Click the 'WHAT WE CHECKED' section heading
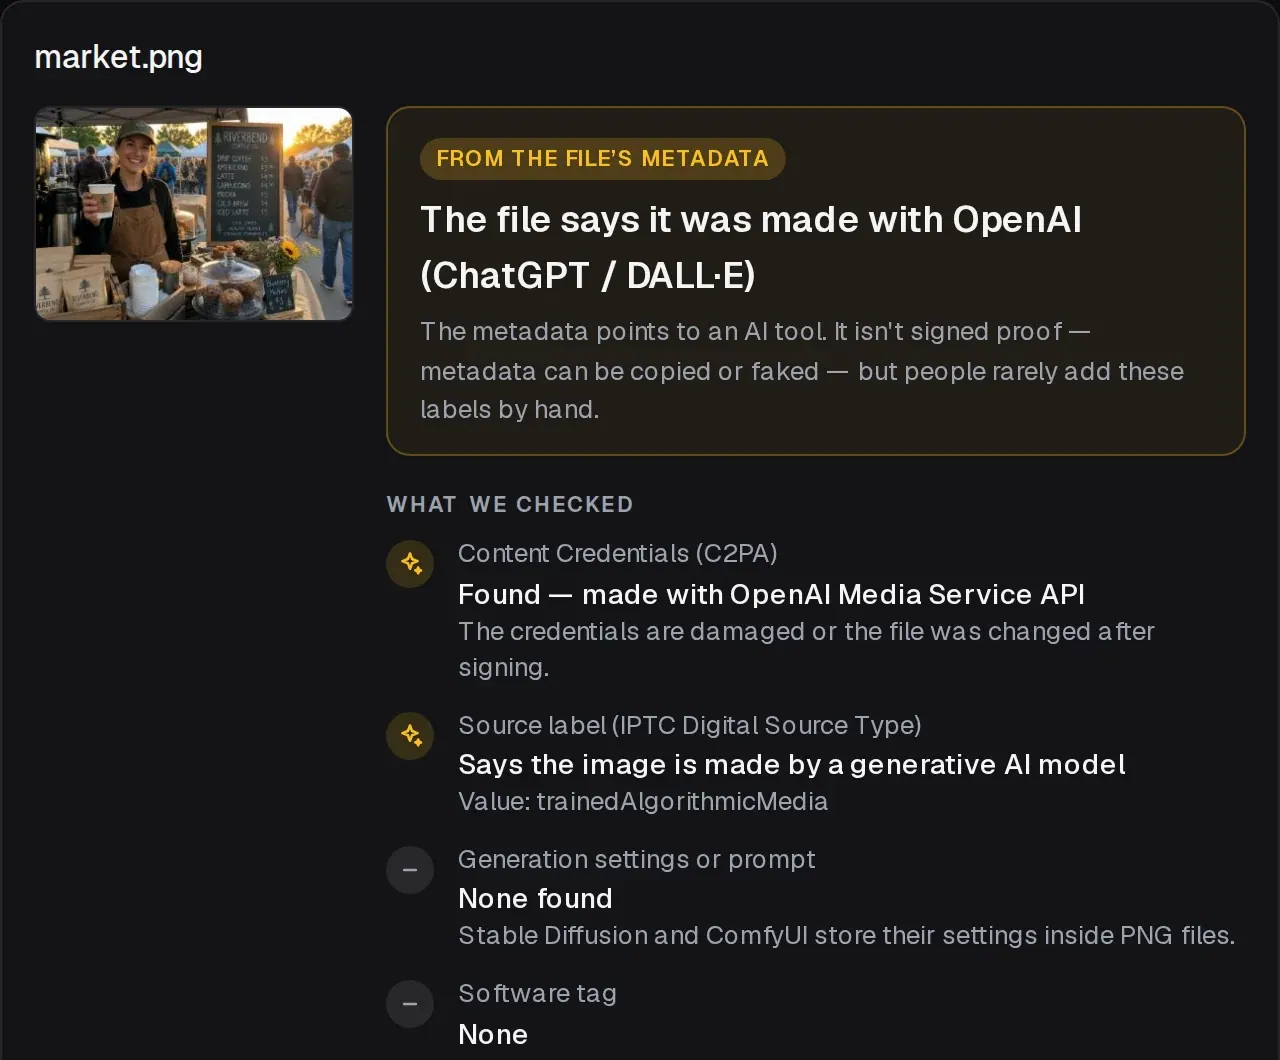The height and width of the screenshot is (1060, 1280). click(510, 504)
